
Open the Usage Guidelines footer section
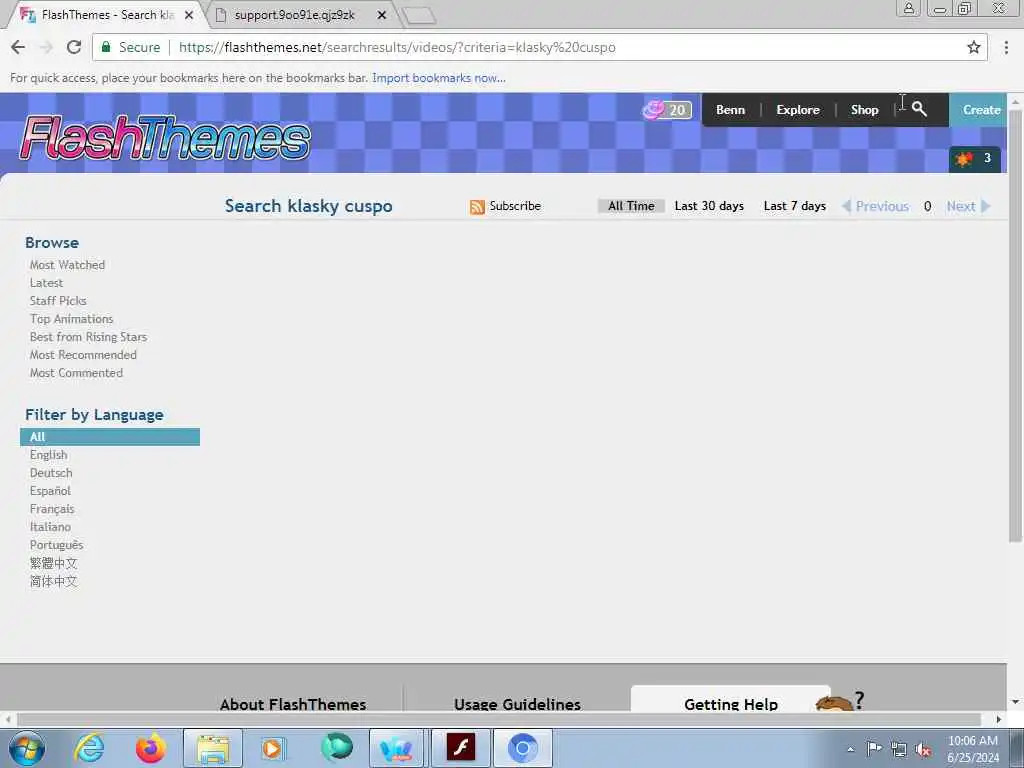(517, 703)
